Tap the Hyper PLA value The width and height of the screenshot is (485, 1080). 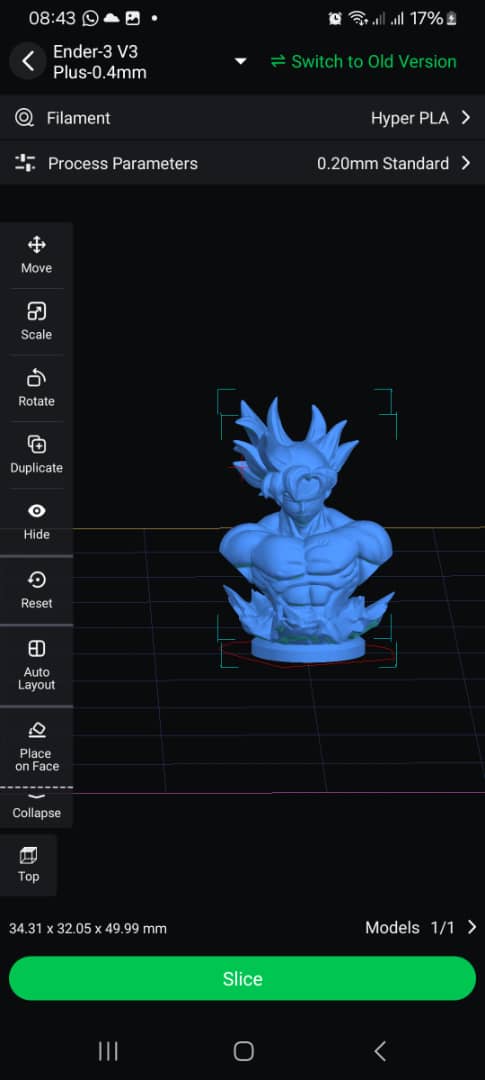[x=409, y=118]
